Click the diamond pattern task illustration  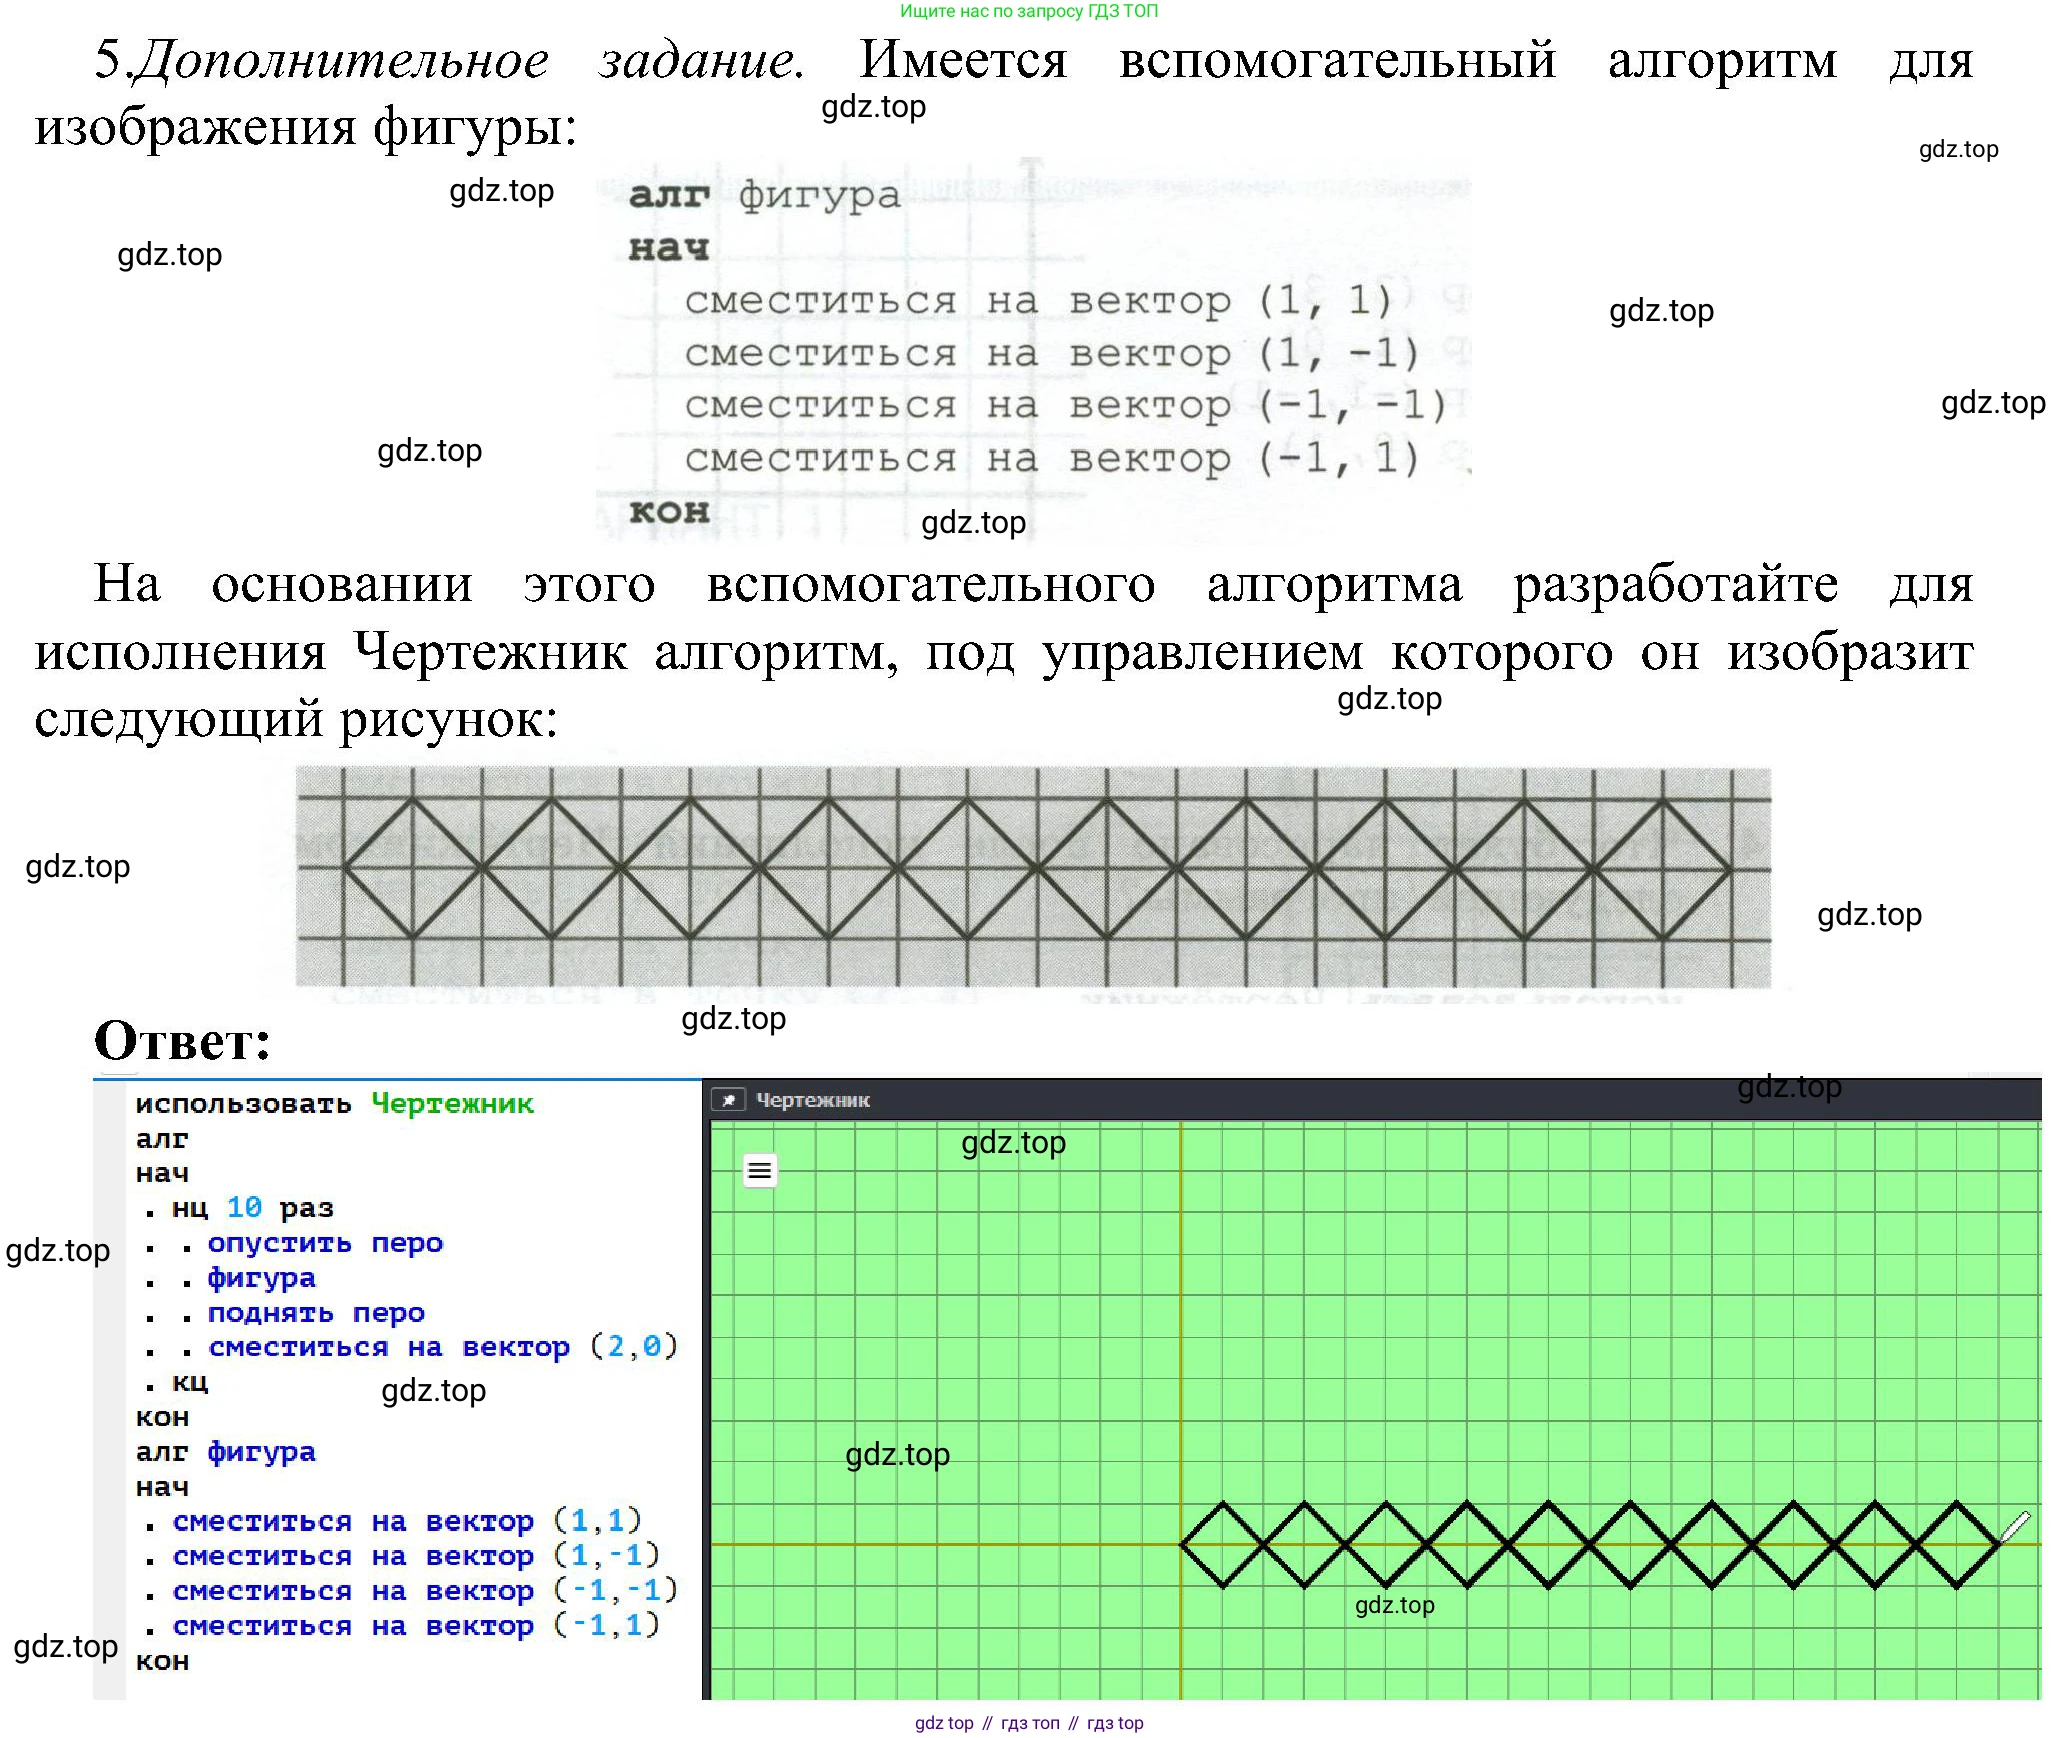point(1032,876)
